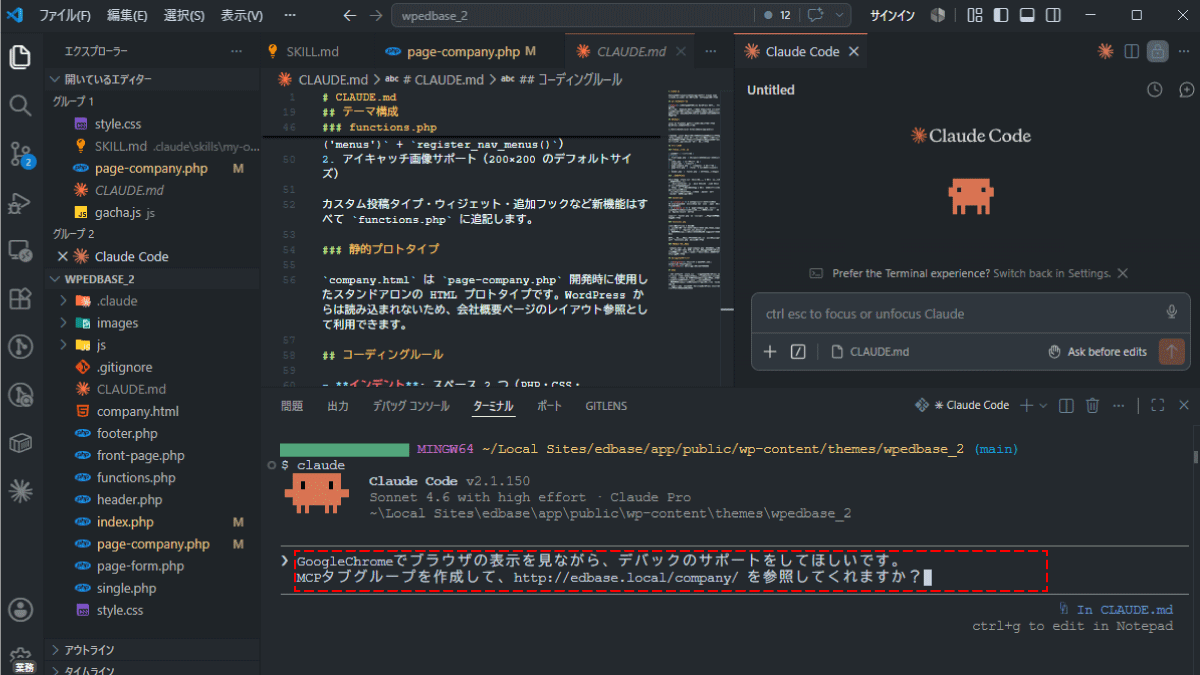Open the Explorer view in activity bar

coord(20,57)
